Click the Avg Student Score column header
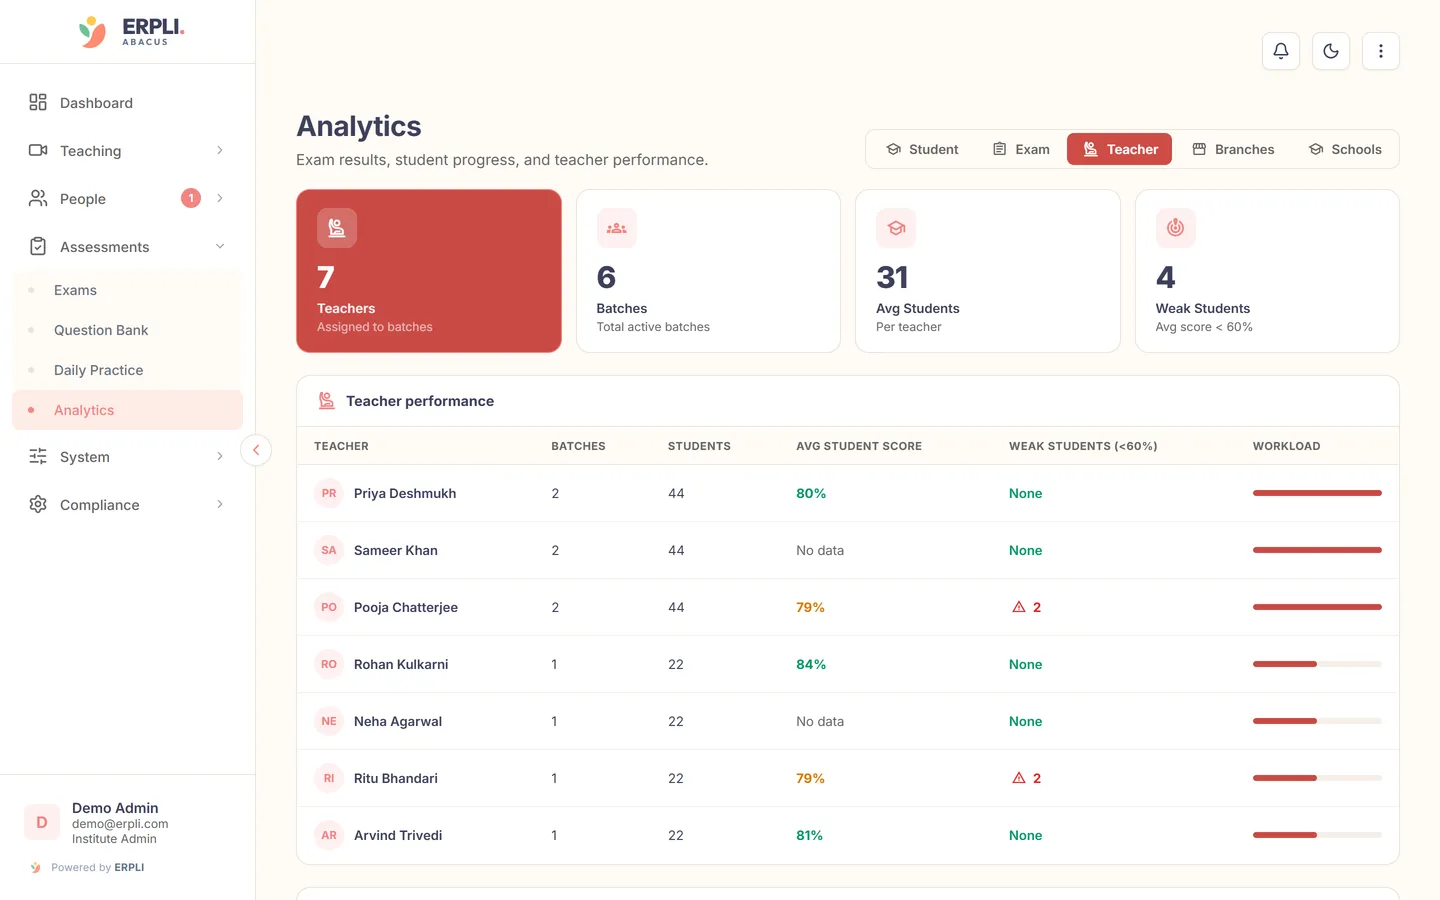 pyautogui.click(x=859, y=446)
